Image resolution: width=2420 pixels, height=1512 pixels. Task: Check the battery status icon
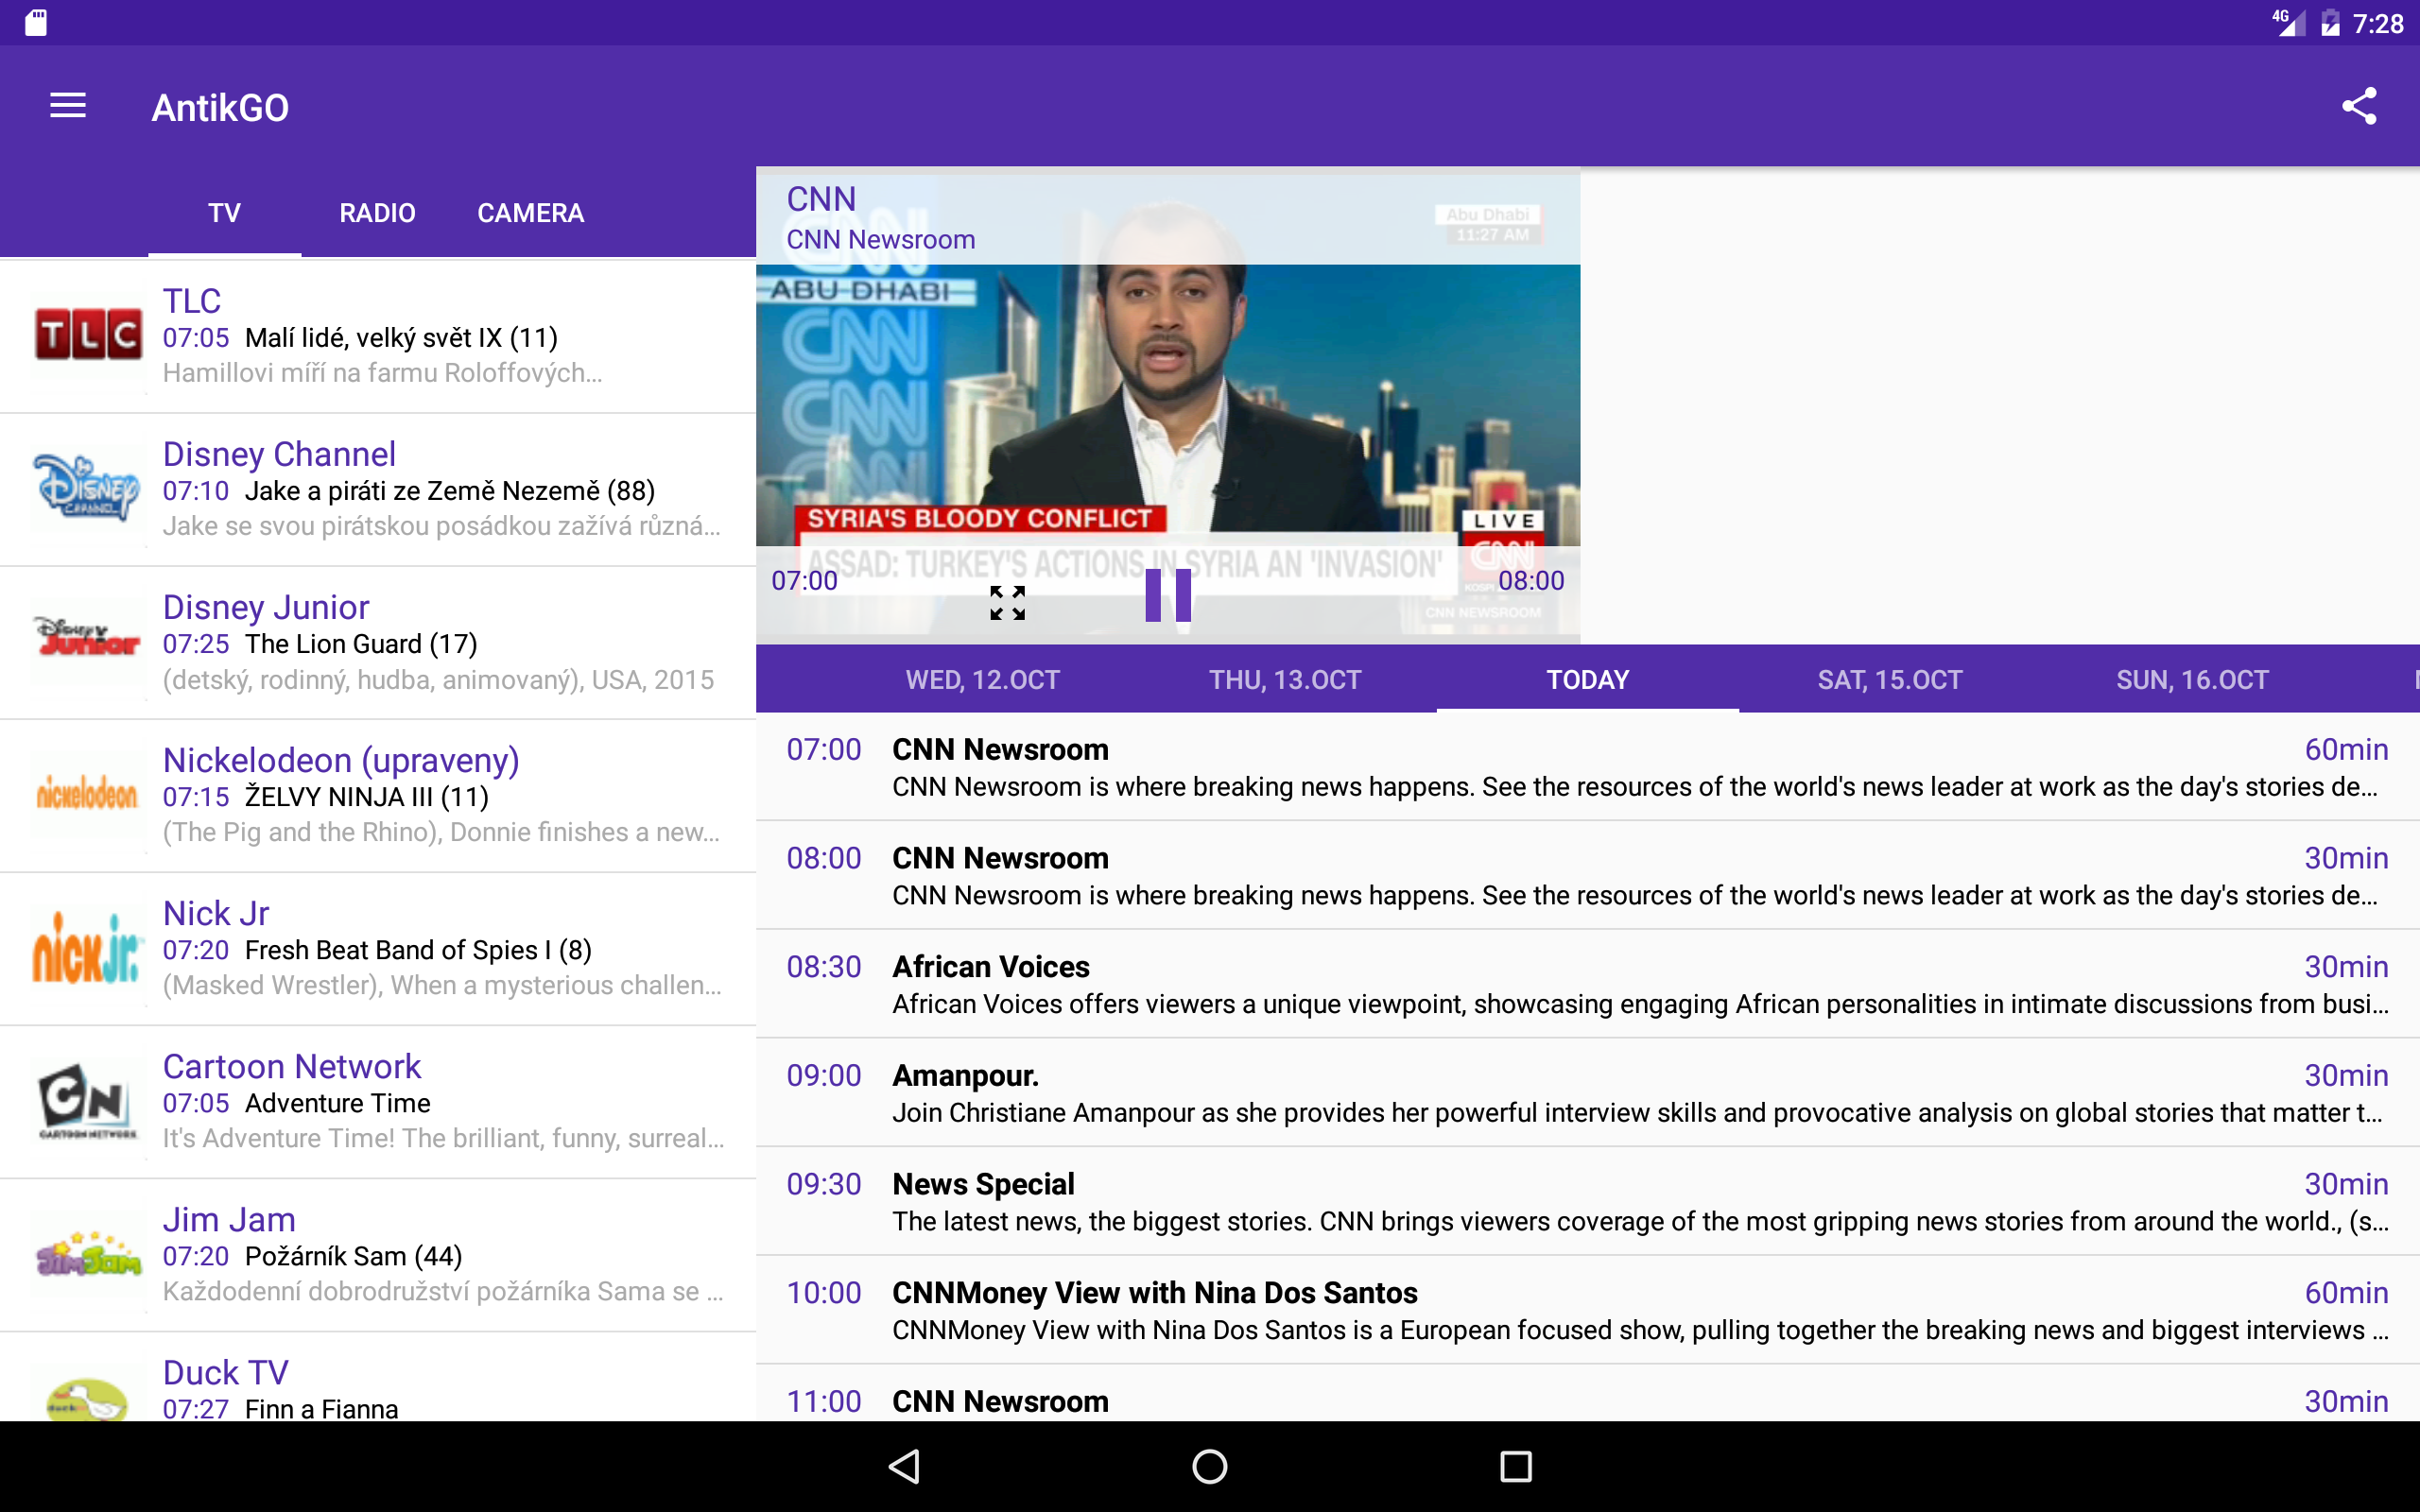[x=2331, y=22]
